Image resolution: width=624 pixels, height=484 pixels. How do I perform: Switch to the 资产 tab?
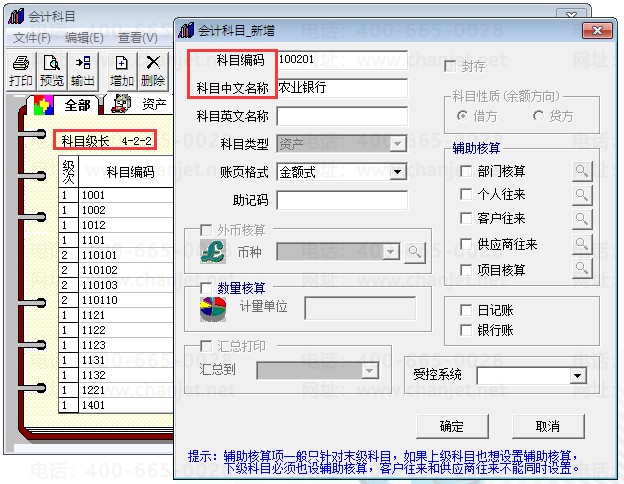140,104
